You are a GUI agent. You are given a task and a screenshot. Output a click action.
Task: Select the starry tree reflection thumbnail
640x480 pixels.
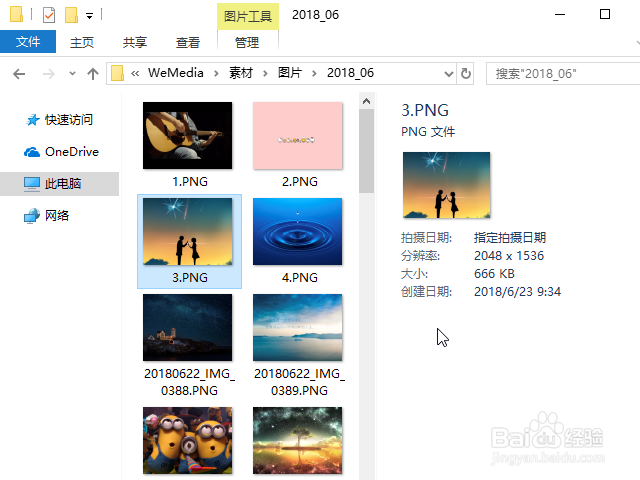(298, 440)
